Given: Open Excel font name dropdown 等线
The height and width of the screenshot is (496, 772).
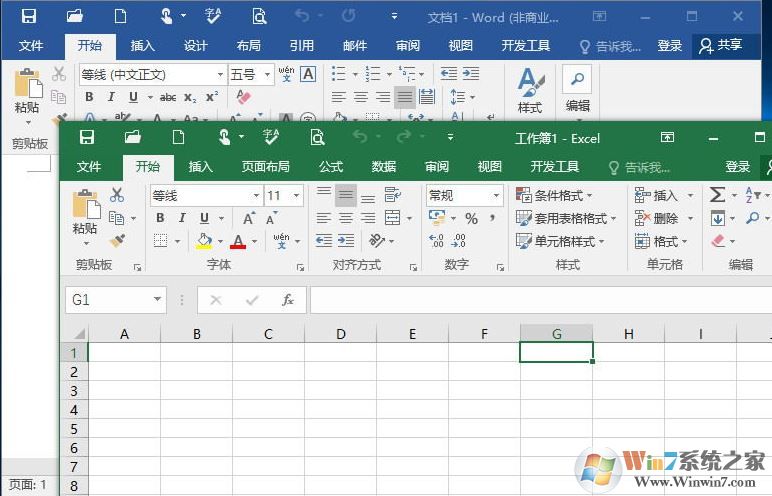Looking at the screenshot, I should click(x=257, y=196).
